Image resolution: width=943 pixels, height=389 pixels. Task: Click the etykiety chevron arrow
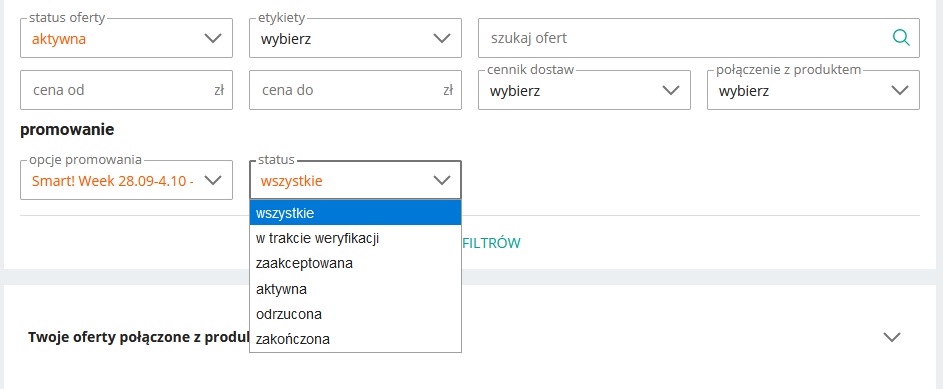[x=442, y=38]
